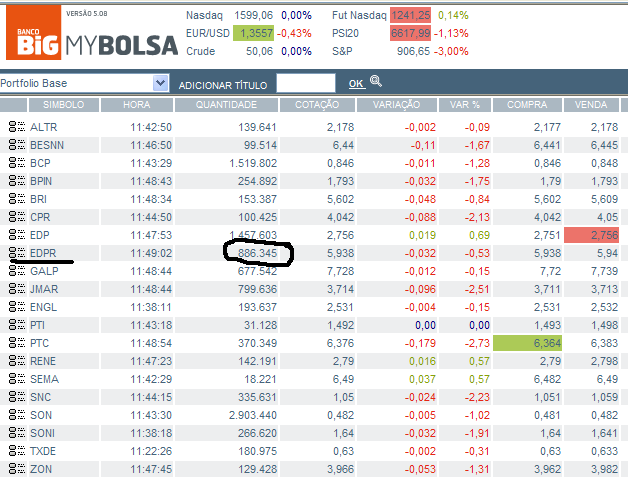Click the SON quantity 2.903.440
Screen dimensions: 628x485
pyautogui.click(x=253, y=415)
